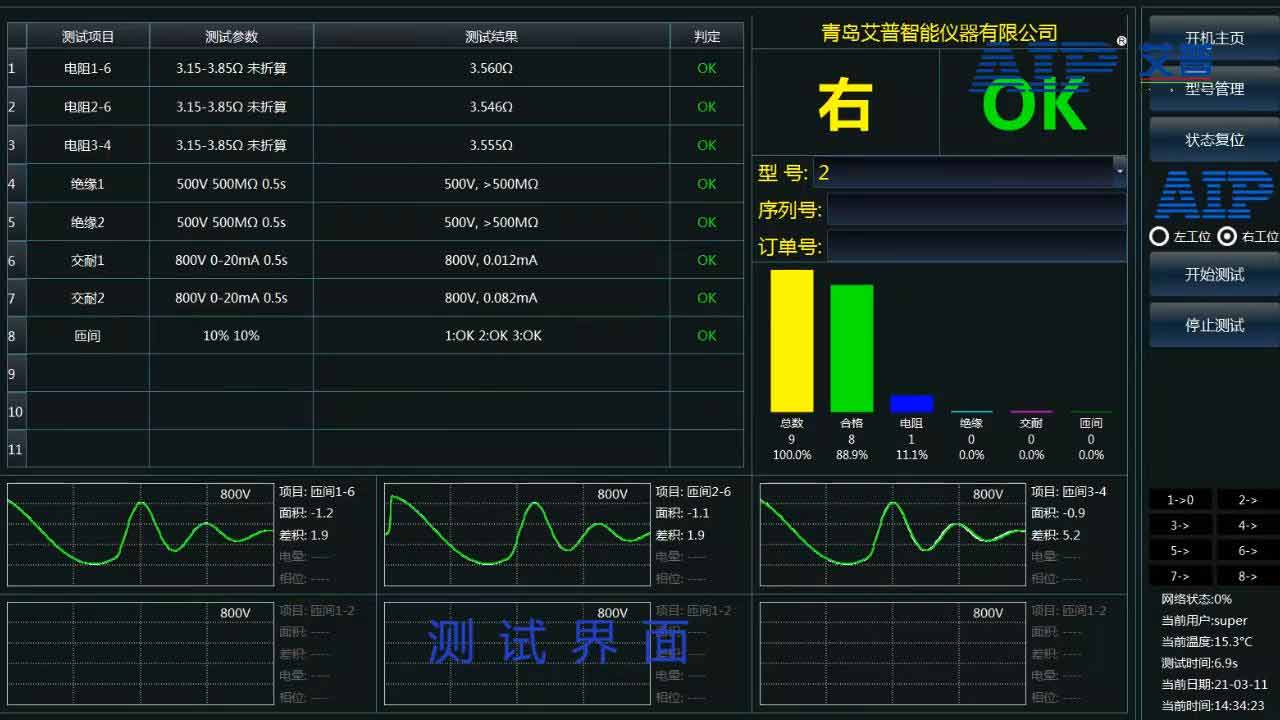The width and height of the screenshot is (1280, 720).
Task: Click the 8-> channel mapping tile
Action: click(x=1246, y=575)
